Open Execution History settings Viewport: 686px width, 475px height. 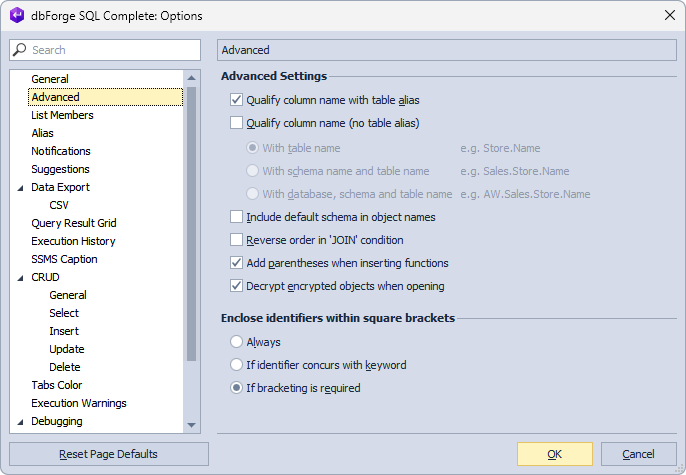pos(73,241)
